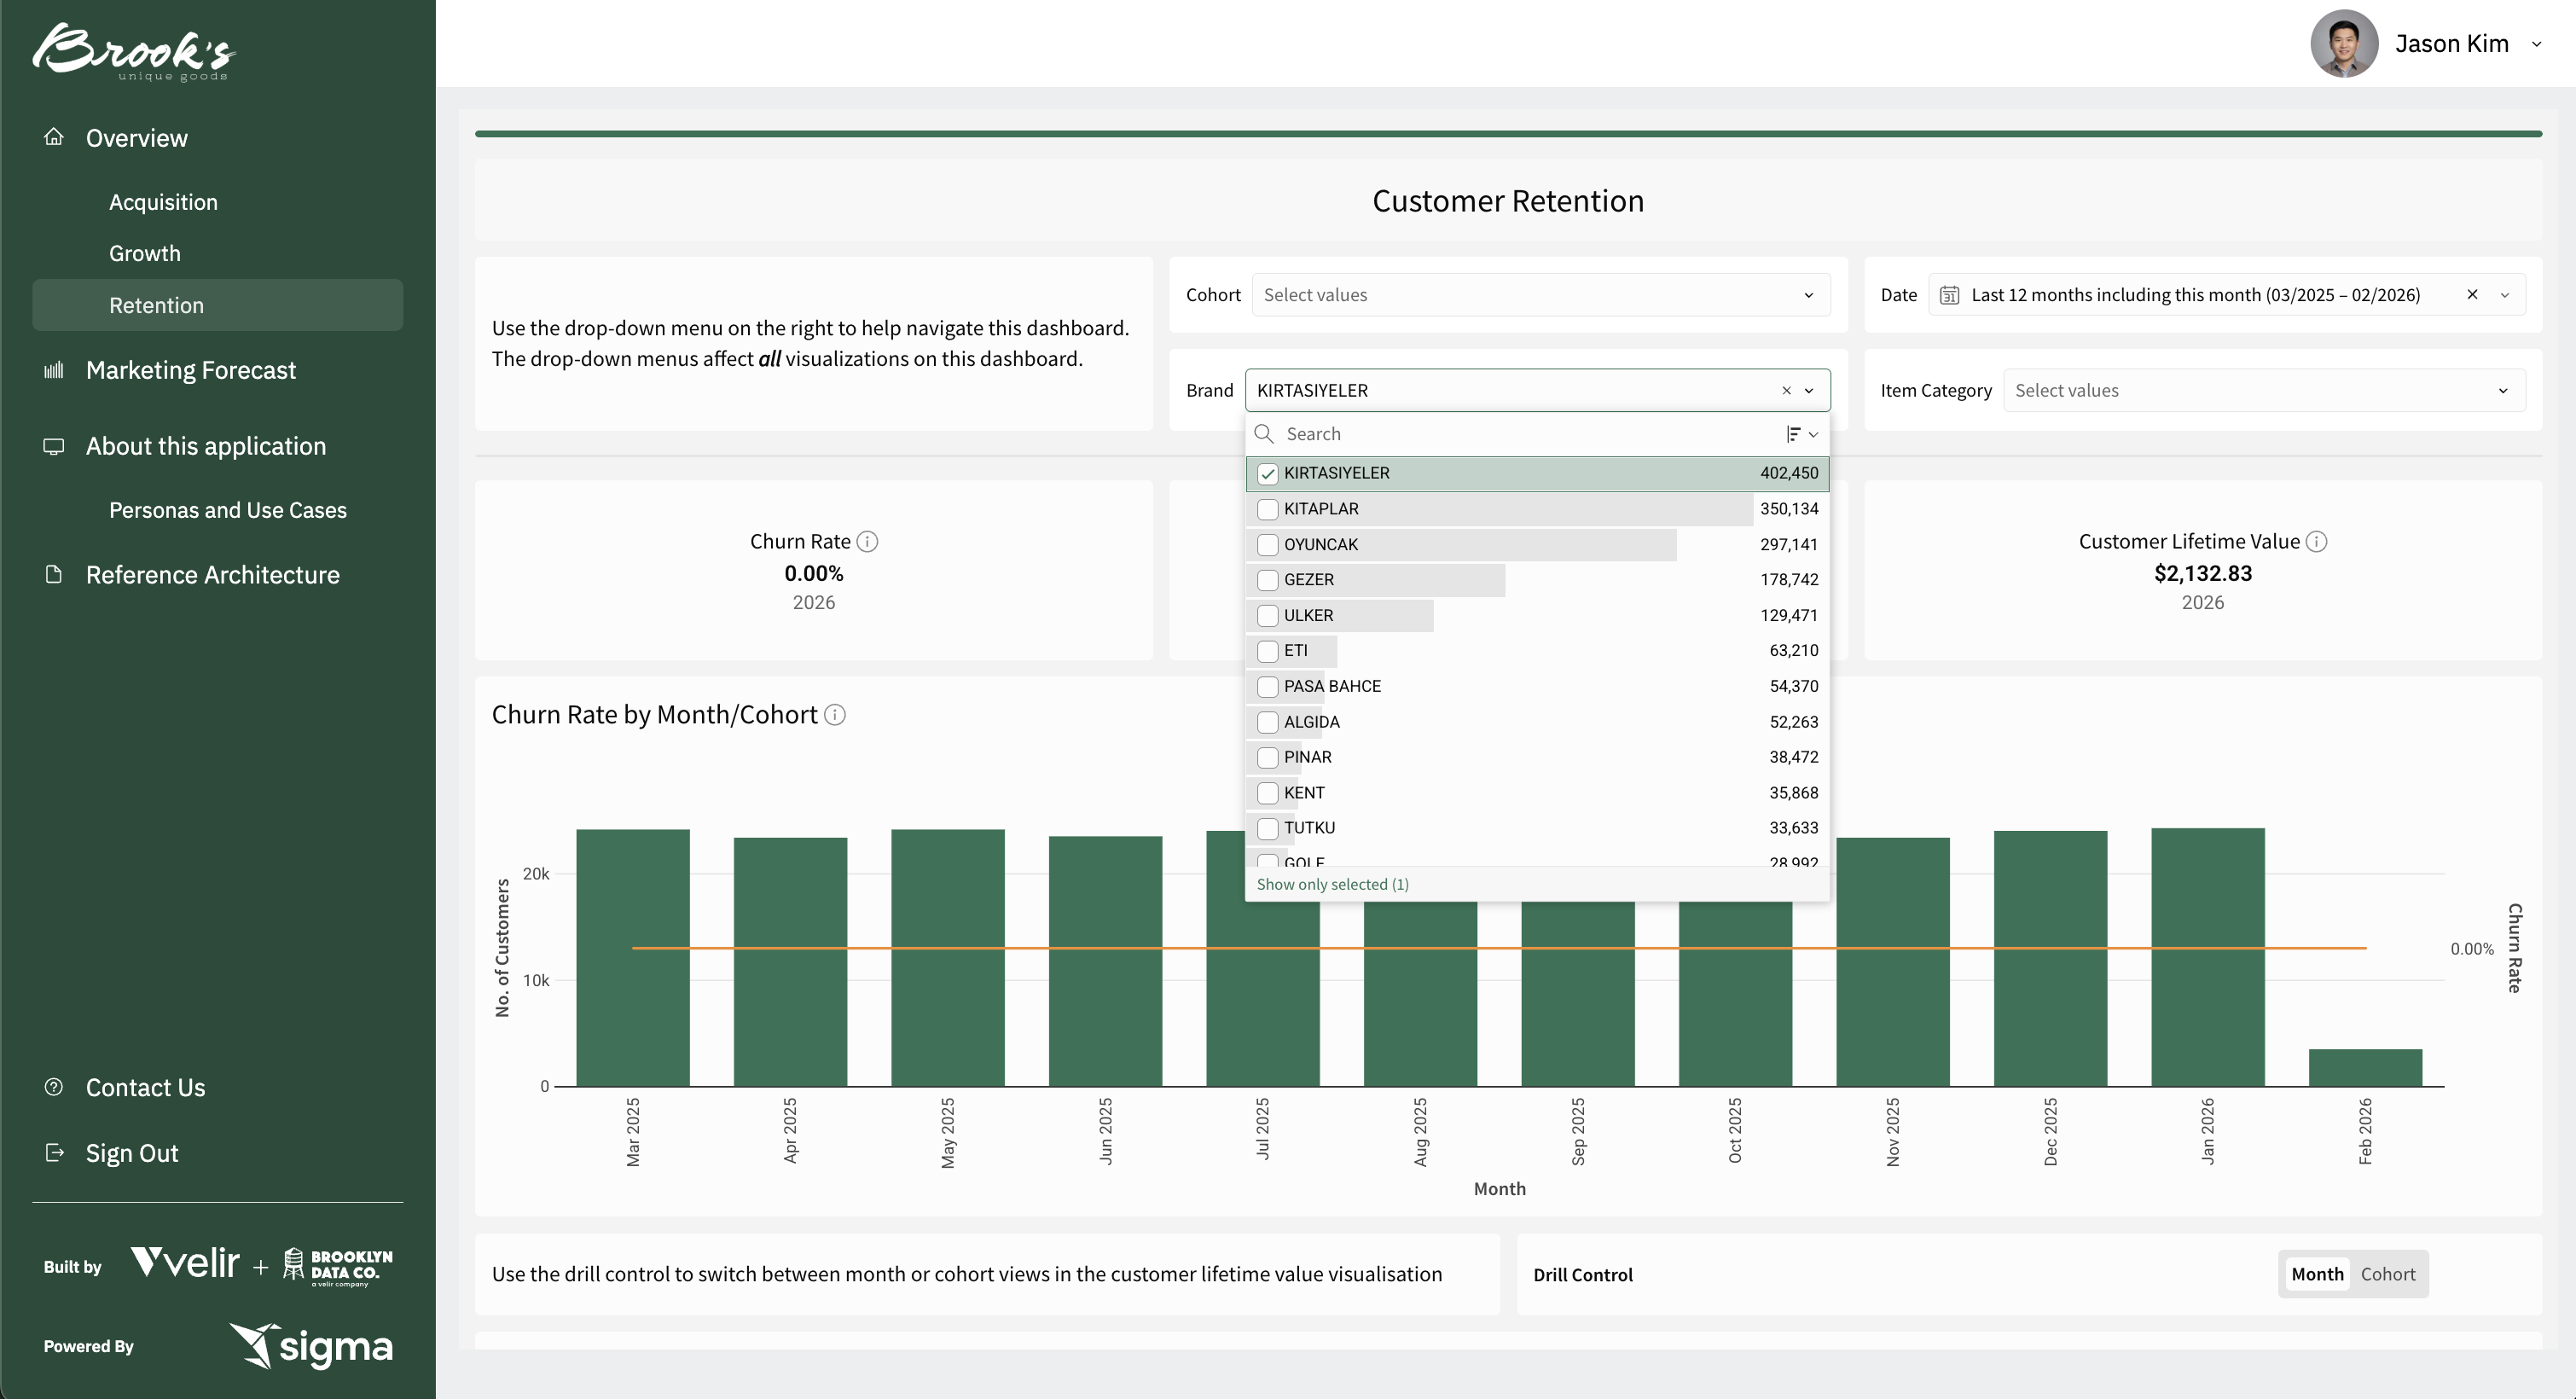The height and width of the screenshot is (1399, 2576).
Task: Check the KITAPLAR brand checkbox
Action: click(1267, 509)
